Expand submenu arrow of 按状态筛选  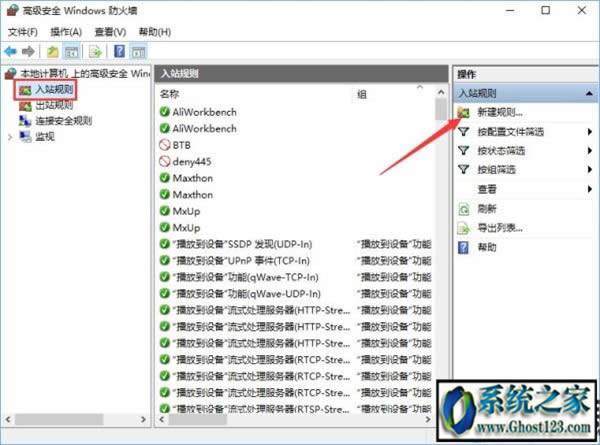click(590, 151)
